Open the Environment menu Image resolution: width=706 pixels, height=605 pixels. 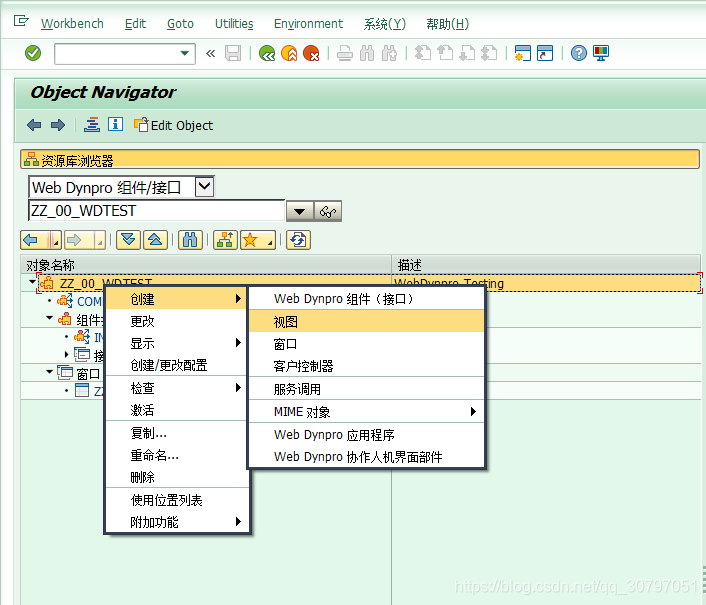click(308, 23)
